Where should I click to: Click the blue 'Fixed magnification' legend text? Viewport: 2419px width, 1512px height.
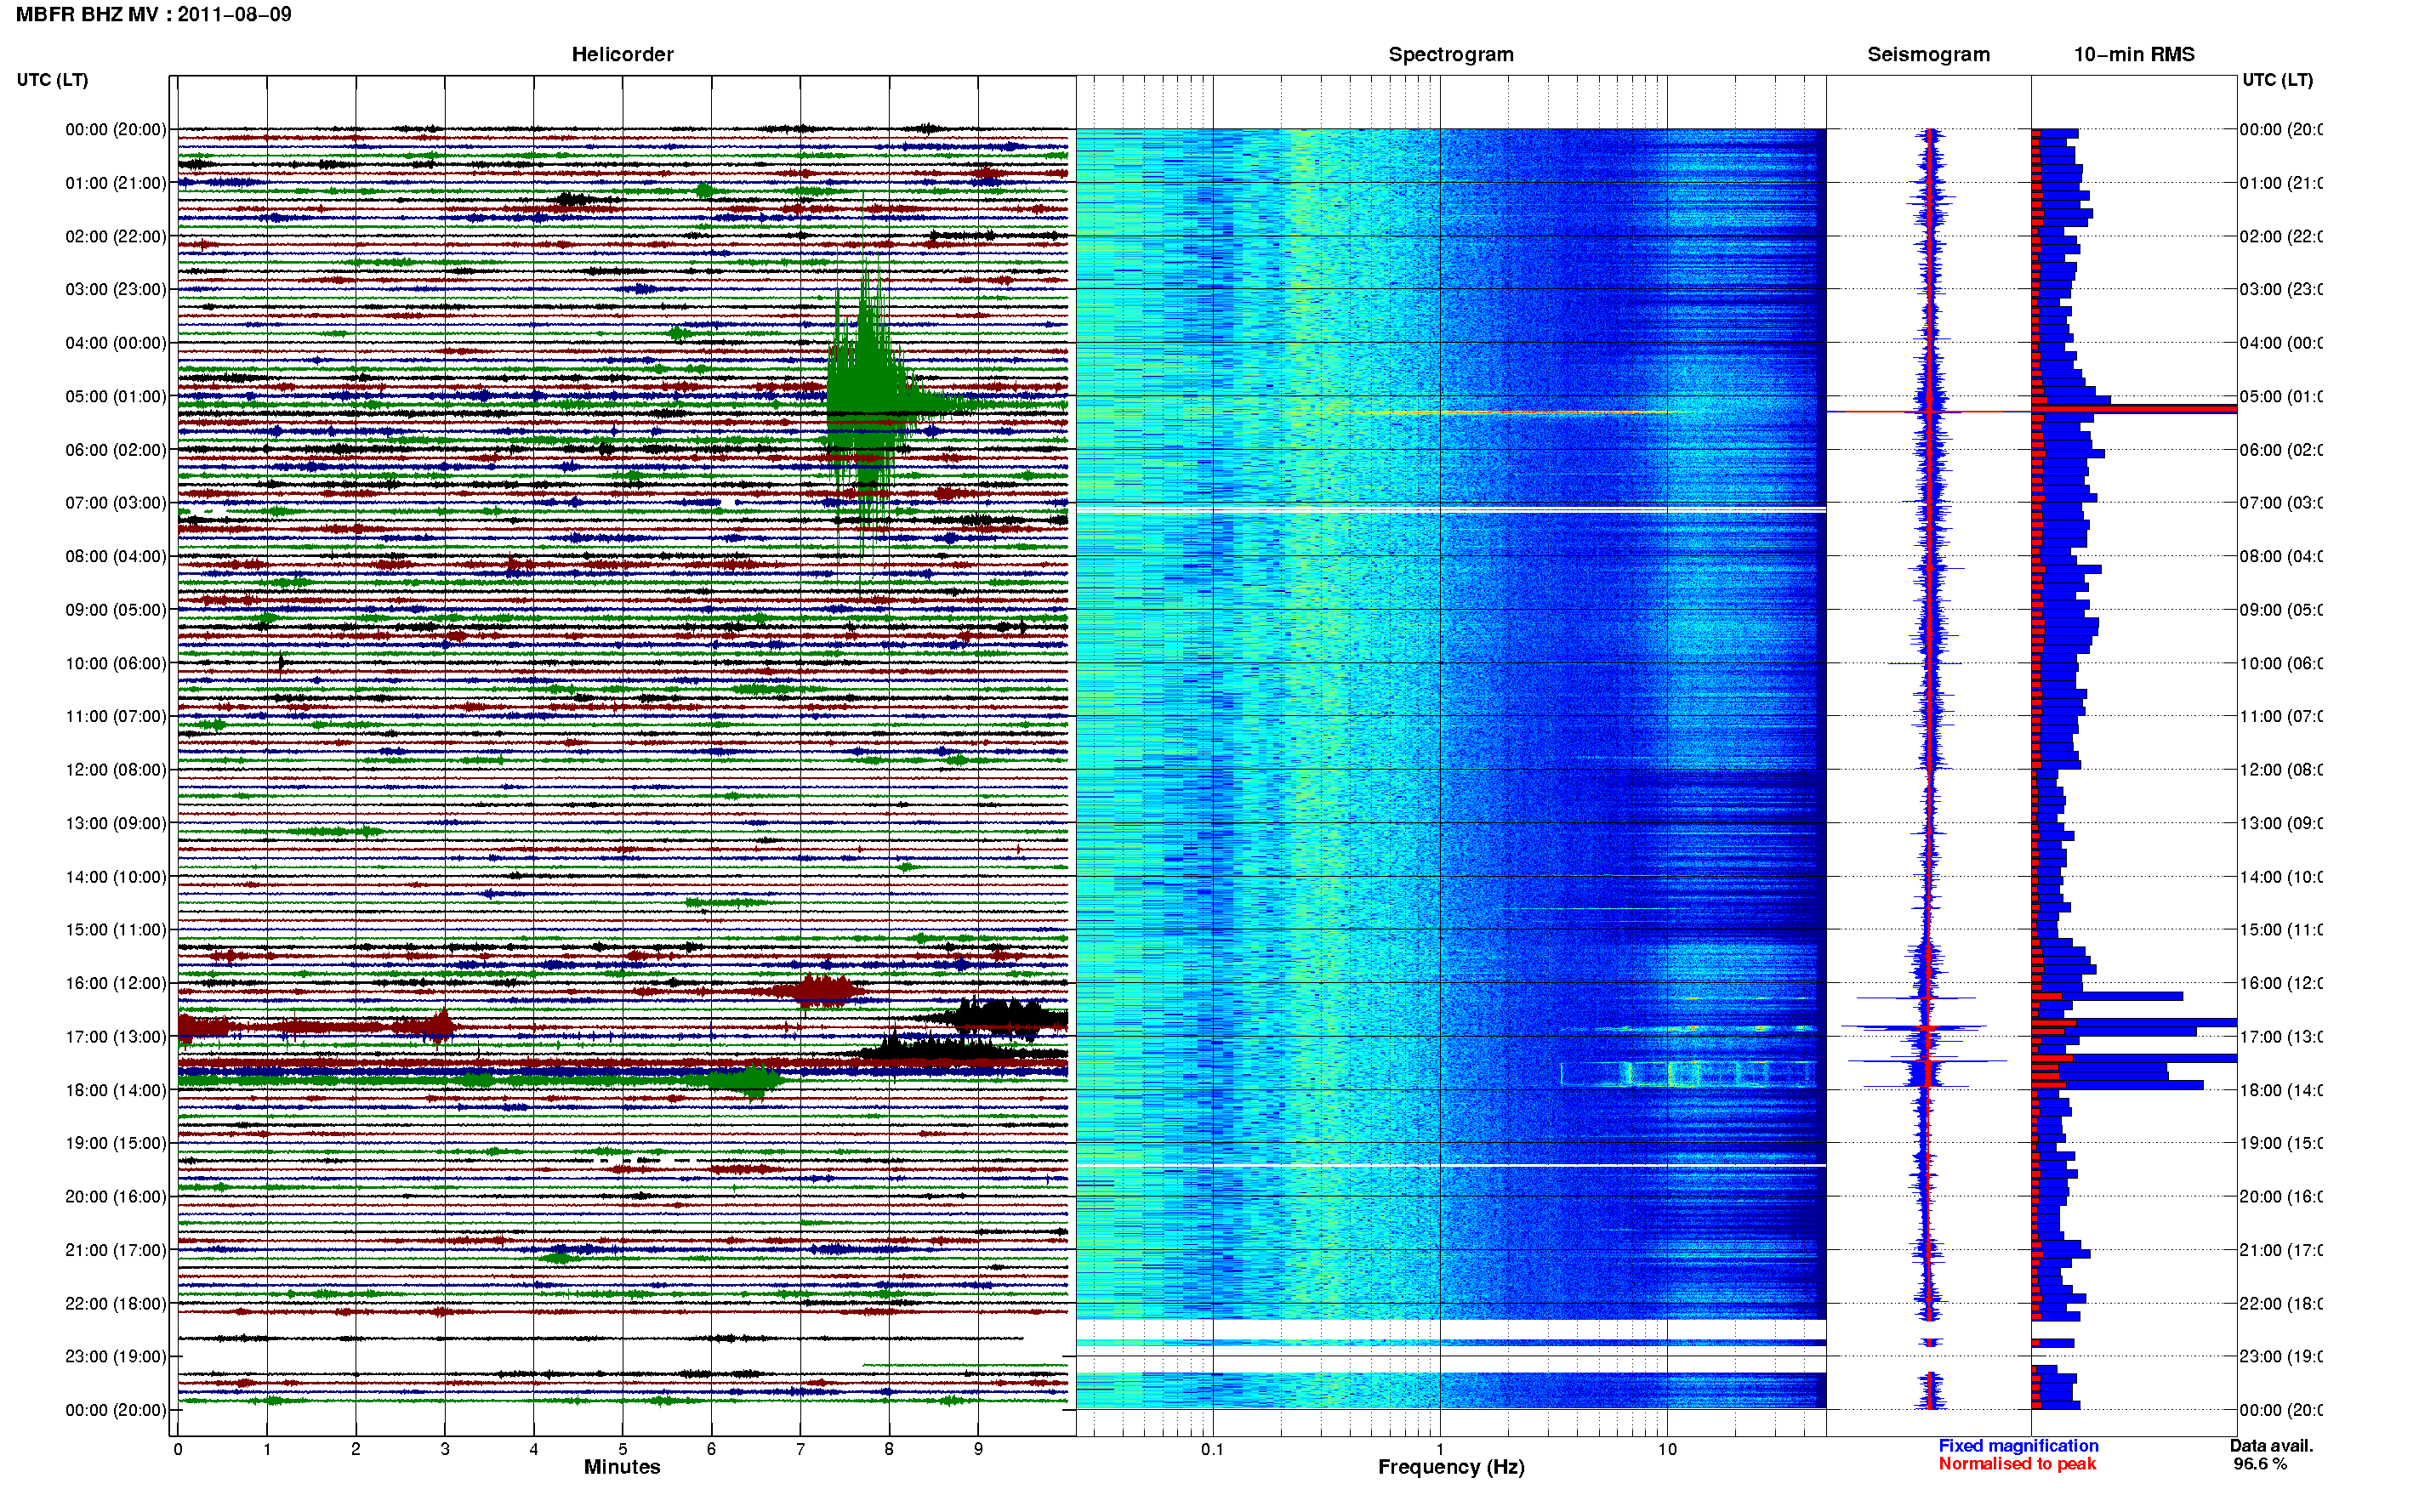pyautogui.click(x=2018, y=1446)
